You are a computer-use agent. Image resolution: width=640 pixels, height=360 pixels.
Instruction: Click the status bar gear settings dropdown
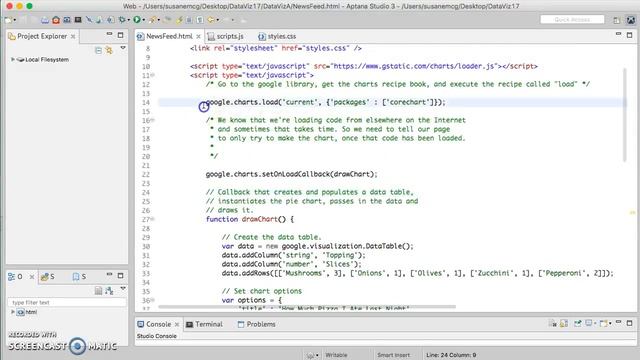point(312,355)
